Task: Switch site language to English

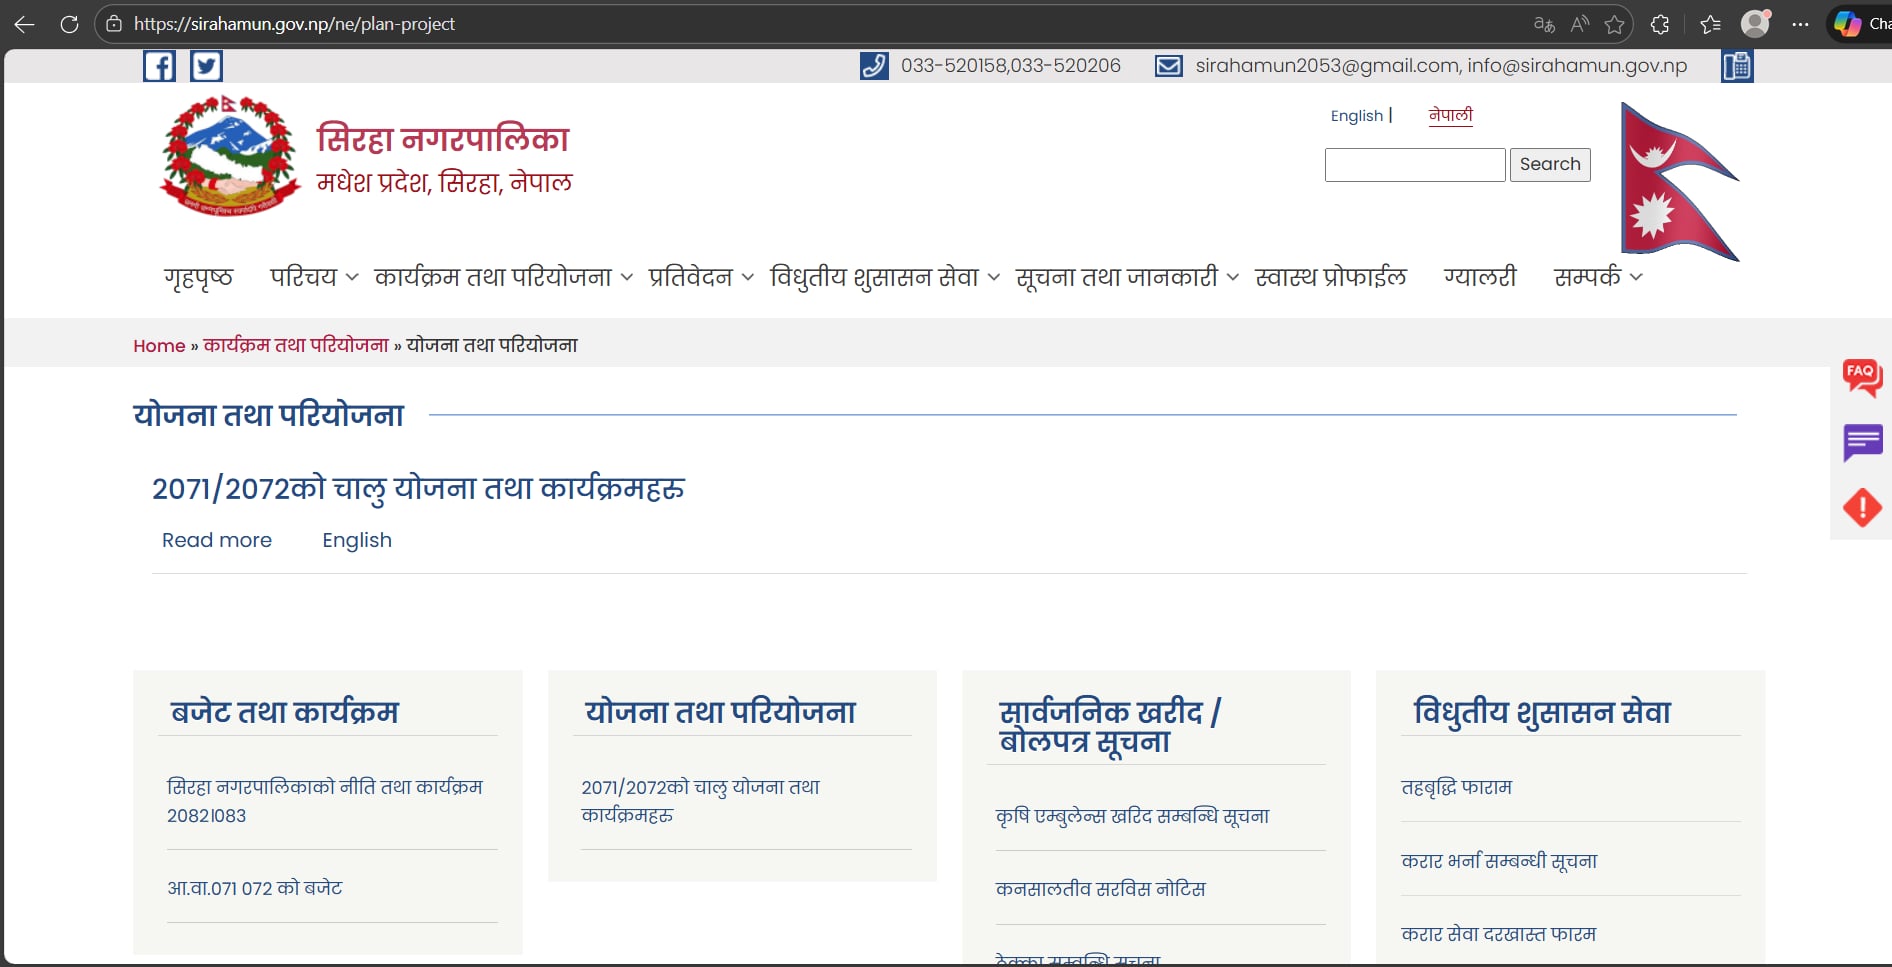Action: tap(1356, 116)
